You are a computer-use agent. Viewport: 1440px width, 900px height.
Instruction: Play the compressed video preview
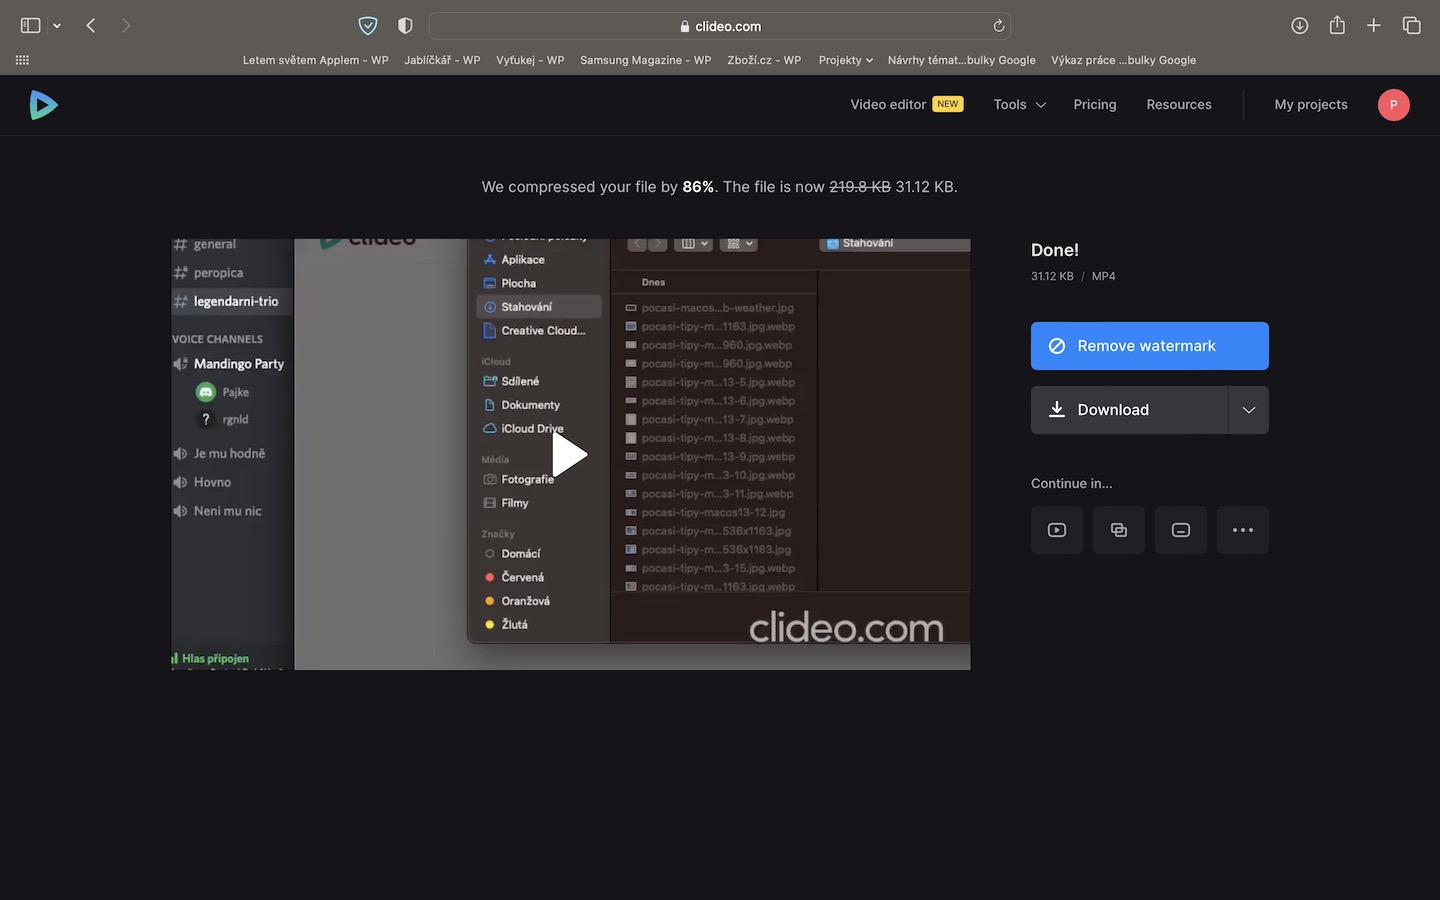(570, 454)
